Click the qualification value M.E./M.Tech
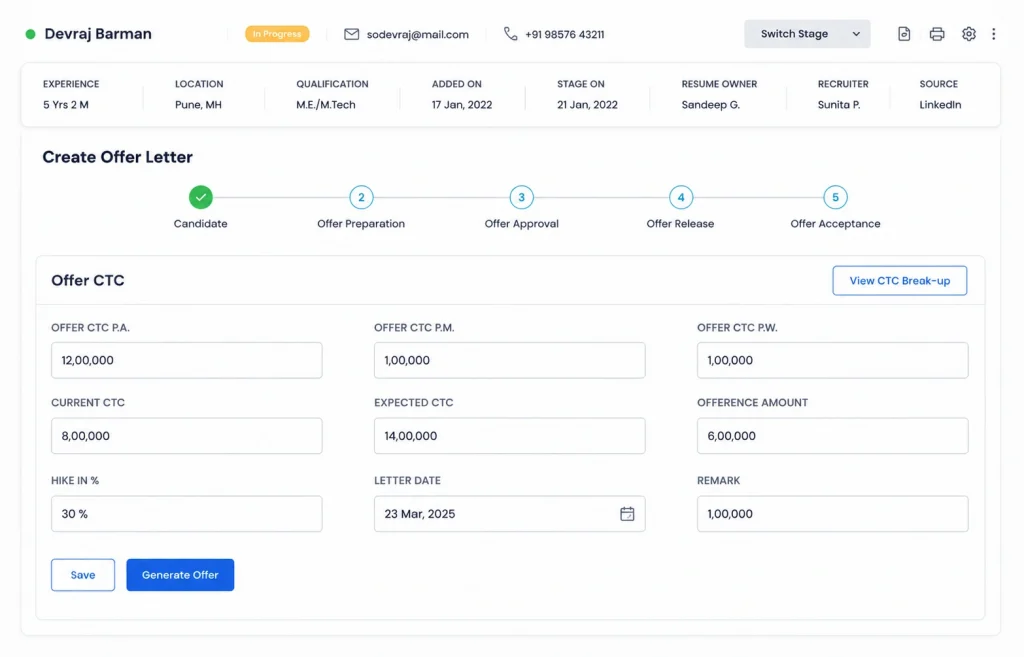The image size is (1024, 657). tap(326, 104)
